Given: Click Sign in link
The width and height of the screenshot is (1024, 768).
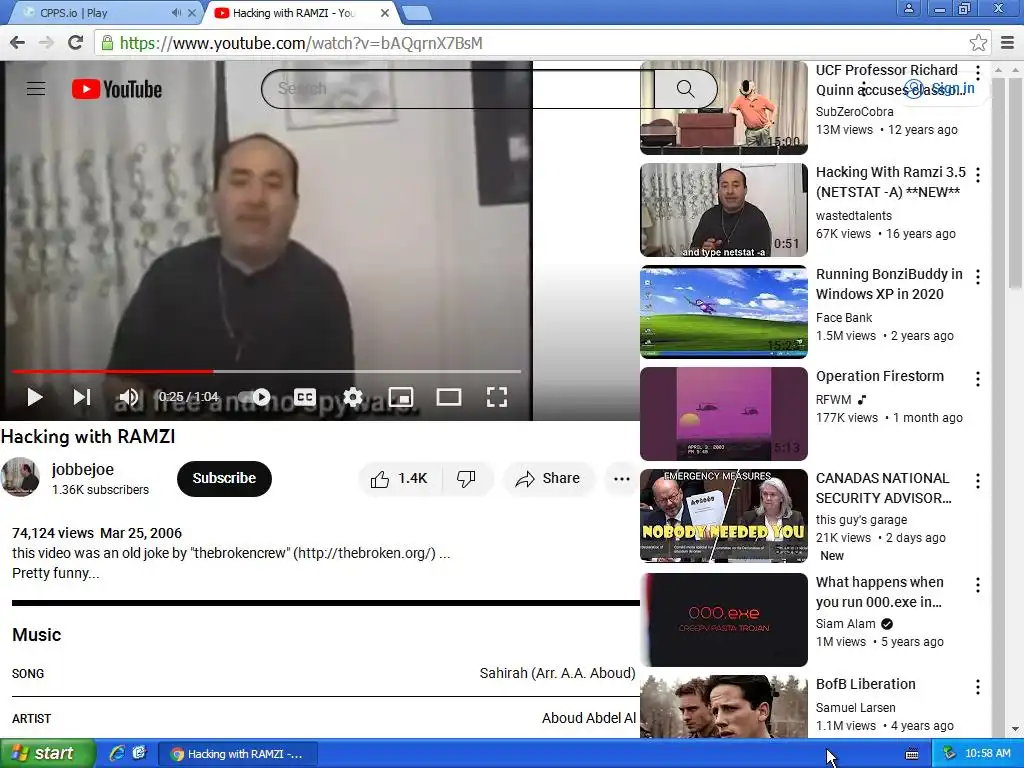Looking at the screenshot, I should click(x=941, y=89).
